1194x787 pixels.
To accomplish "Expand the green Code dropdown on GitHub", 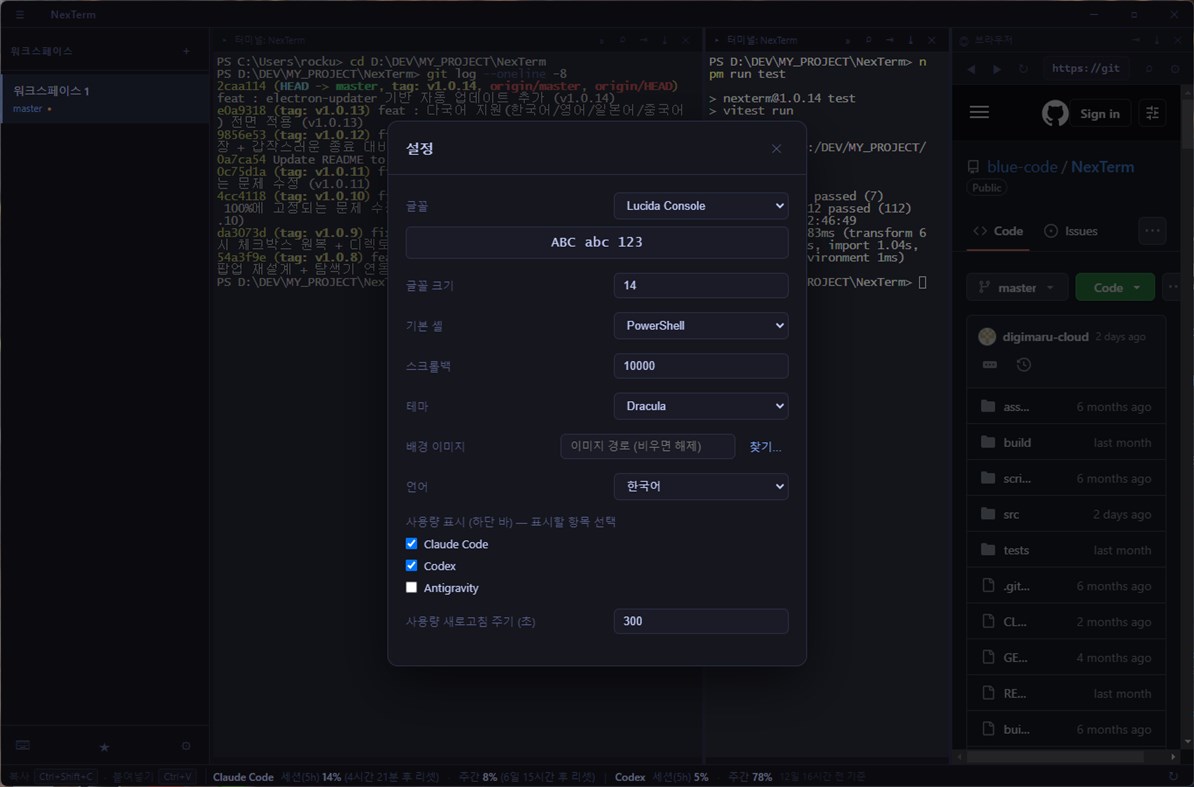I will pyautogui.click(x=1115, y=288).
